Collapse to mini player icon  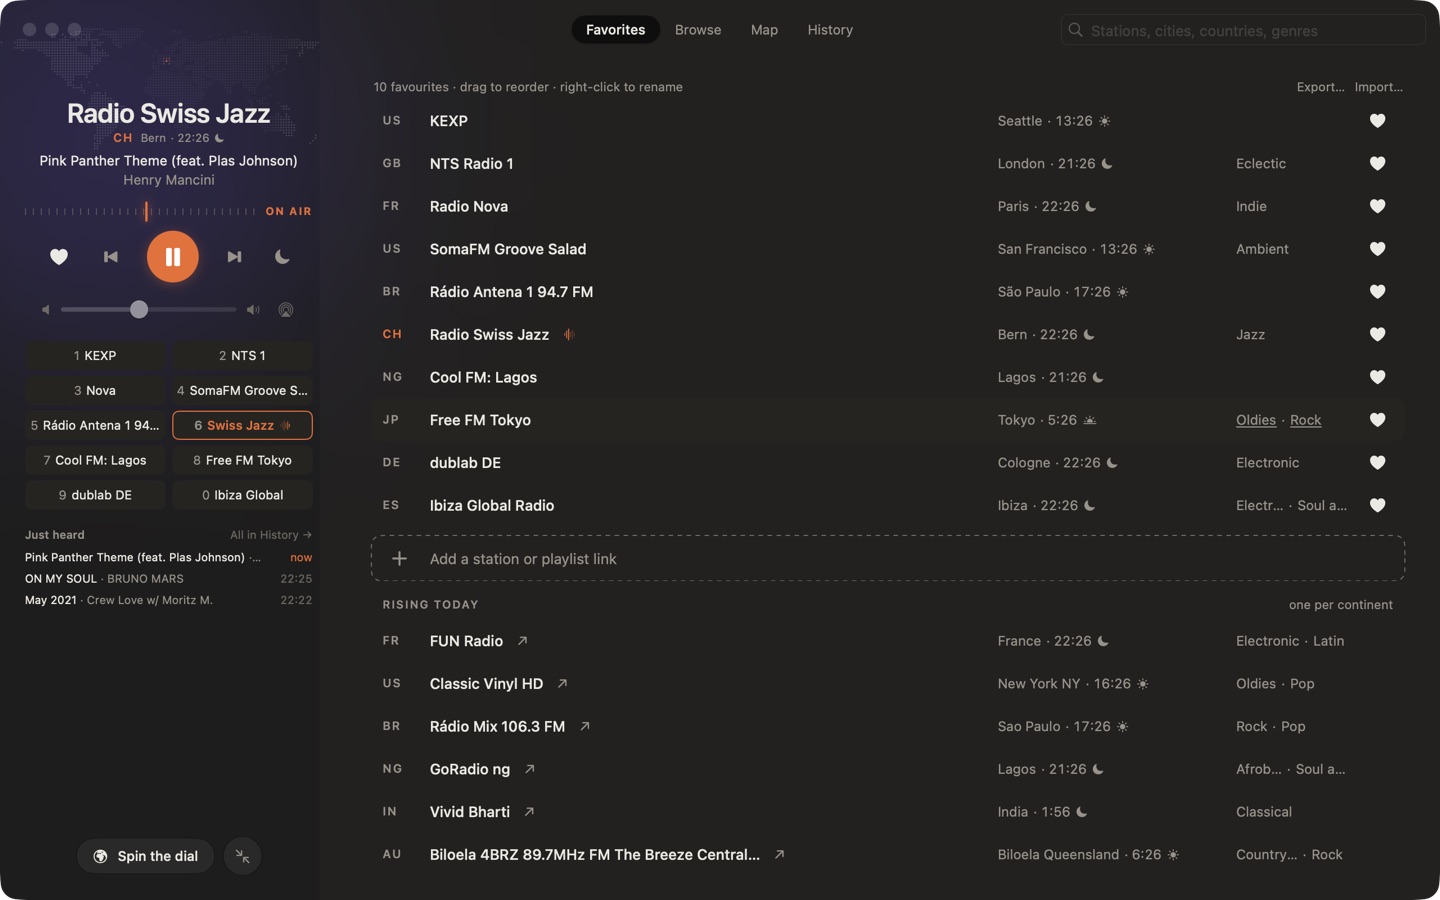242,856
